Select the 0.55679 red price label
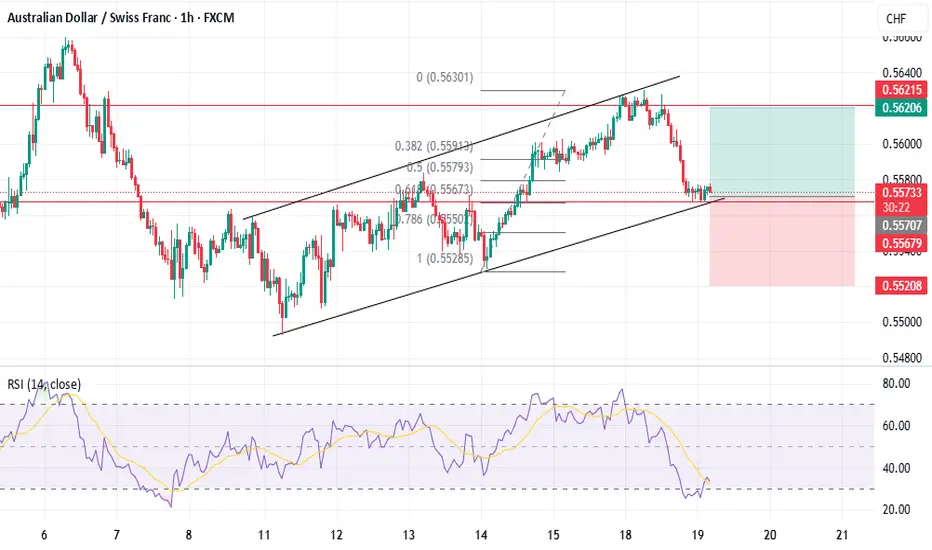The height and width of the screenshot is (550, 932). (901, 243)
